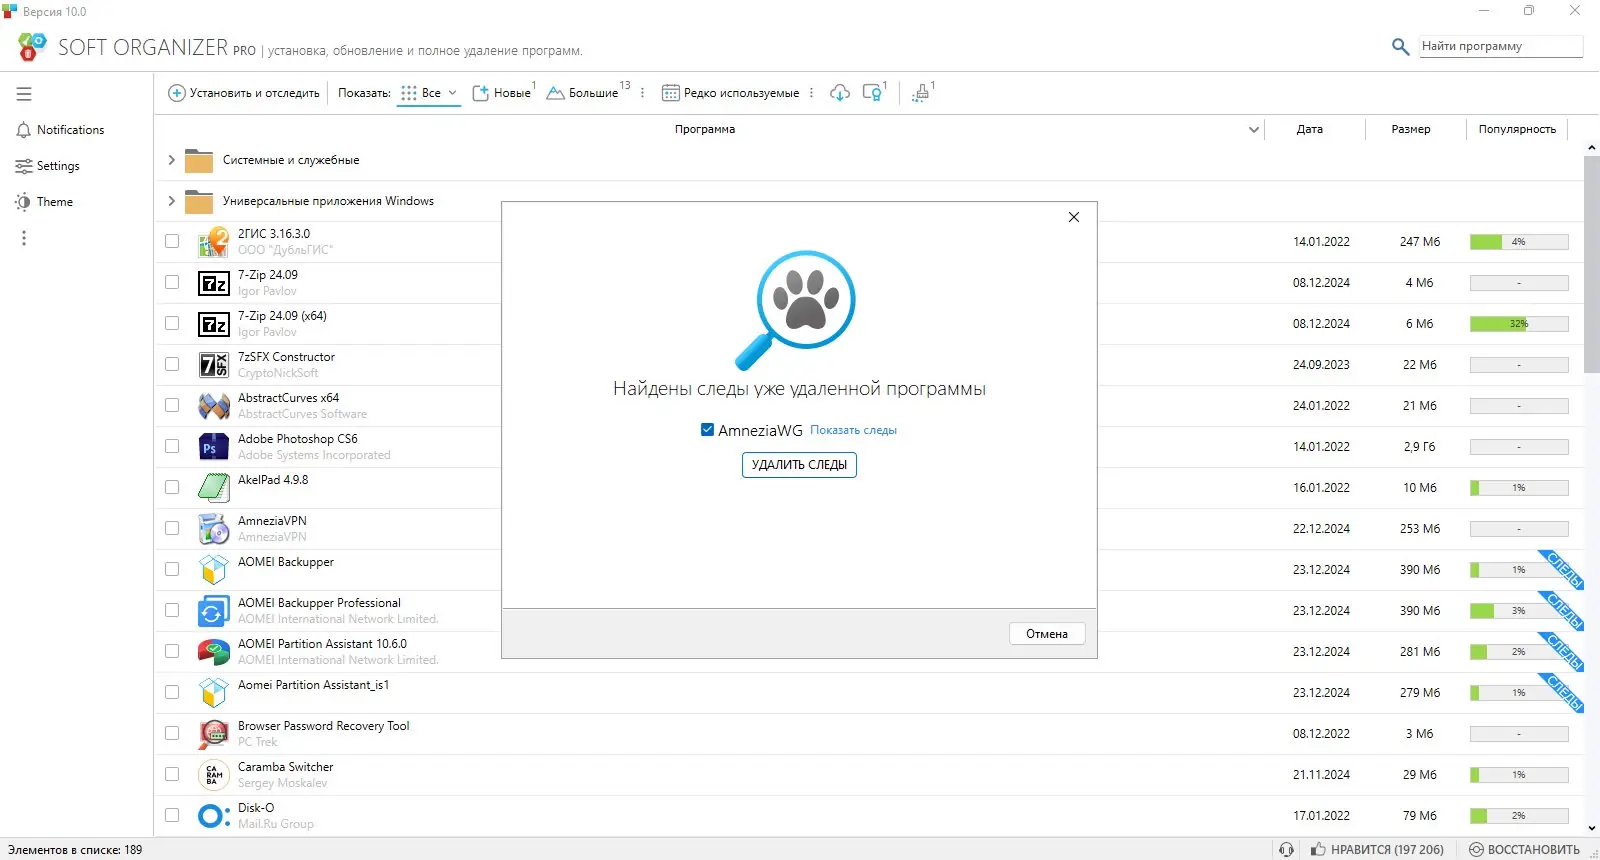Click the 32% popularity bar for 7-Zip x64
The image size is (1600, 860).
[1519, 324]
